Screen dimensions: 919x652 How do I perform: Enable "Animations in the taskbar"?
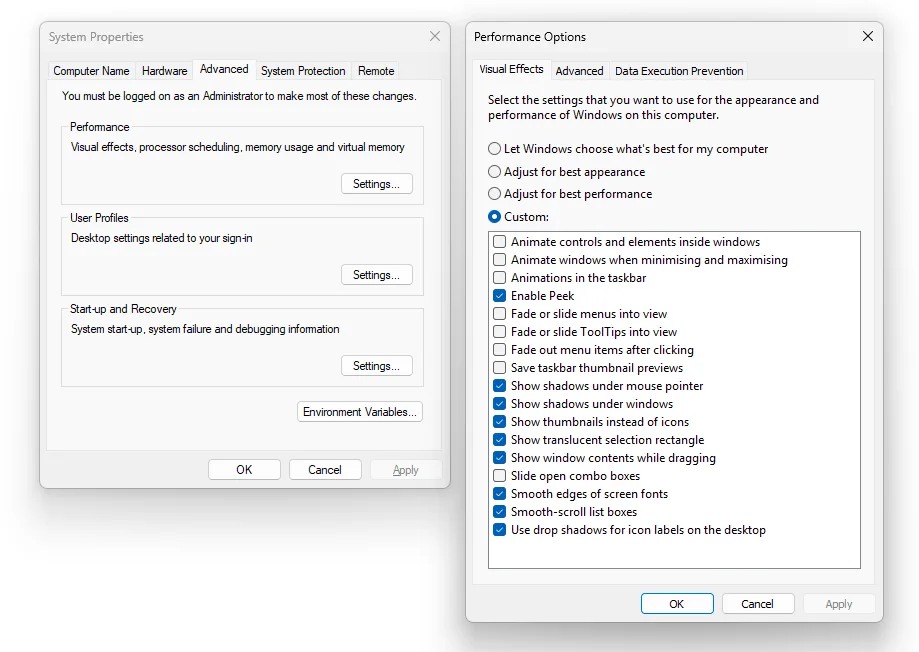pyautogui.click(x=499, y=278)
